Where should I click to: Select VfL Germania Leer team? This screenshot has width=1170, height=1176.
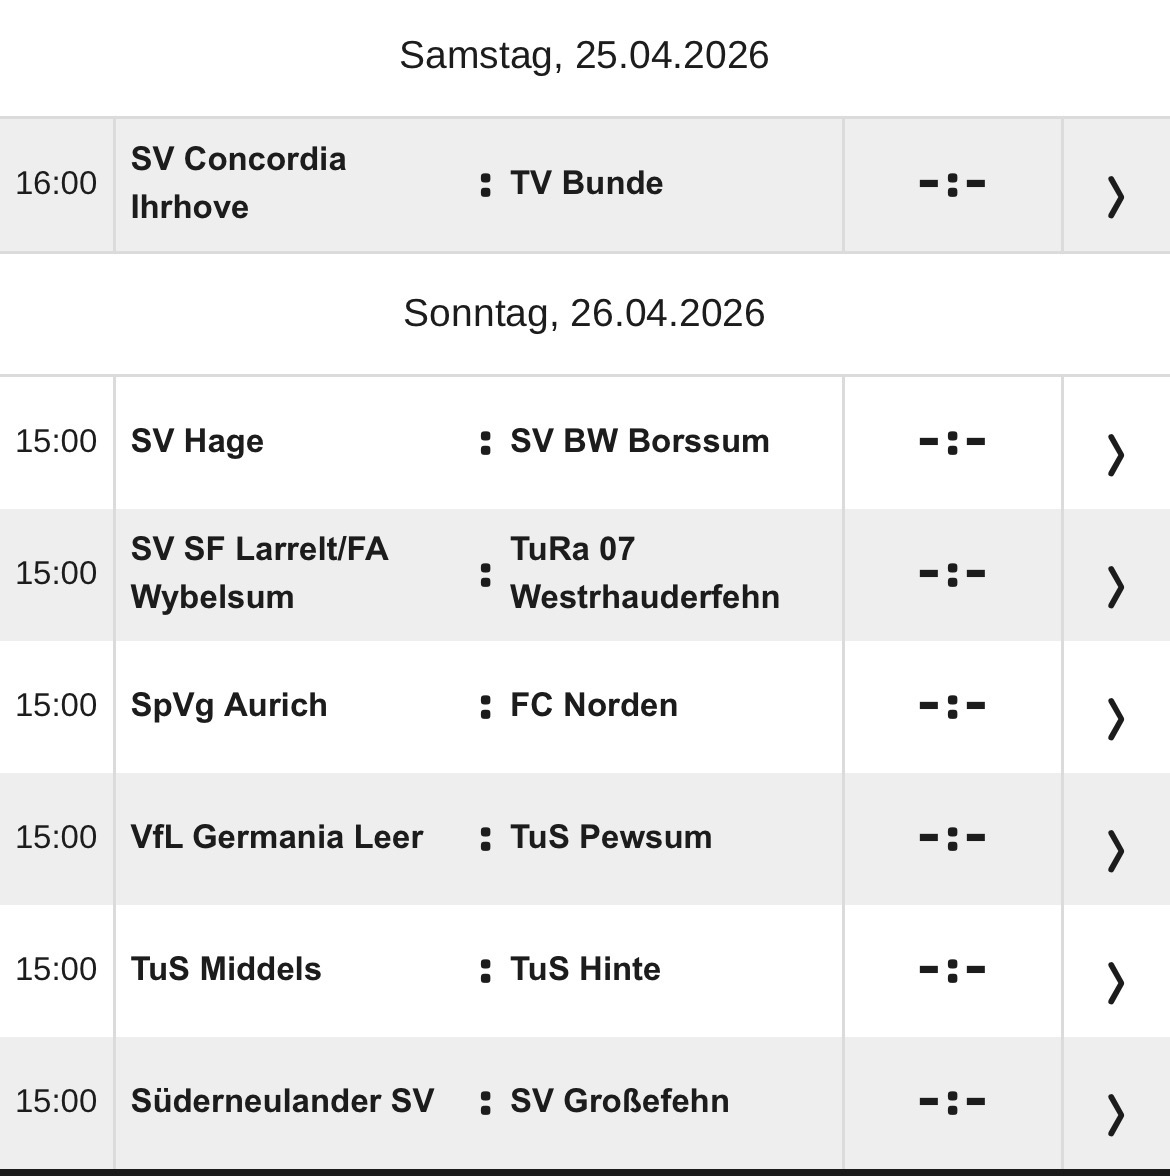[x=277, y=837]
